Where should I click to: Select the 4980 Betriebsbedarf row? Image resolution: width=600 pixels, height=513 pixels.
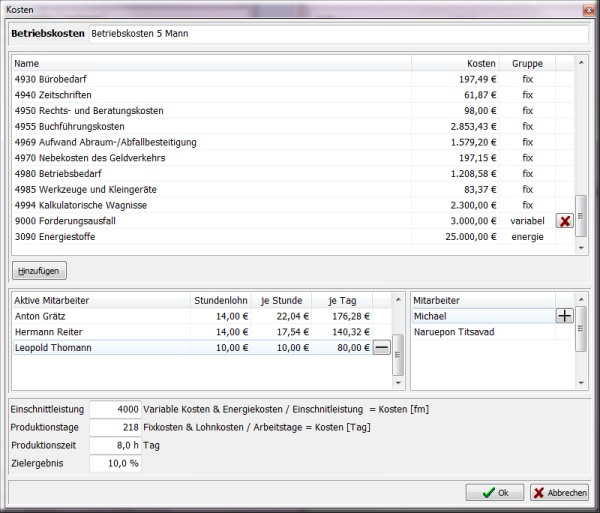293,174
